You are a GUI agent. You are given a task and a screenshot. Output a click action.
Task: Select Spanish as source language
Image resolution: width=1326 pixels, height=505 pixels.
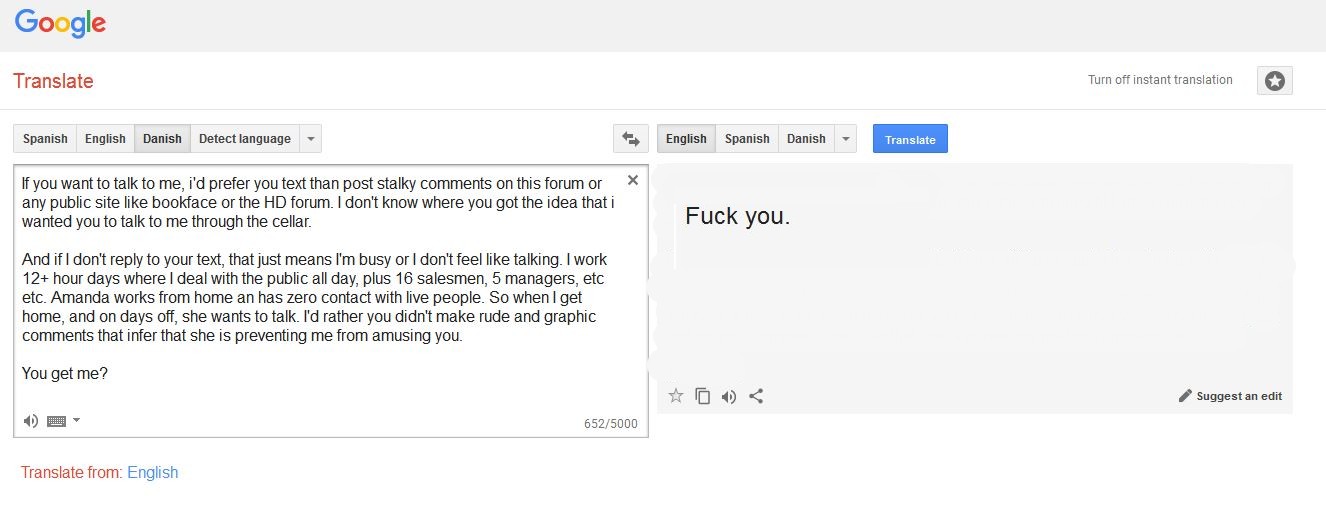click(45, 139)
